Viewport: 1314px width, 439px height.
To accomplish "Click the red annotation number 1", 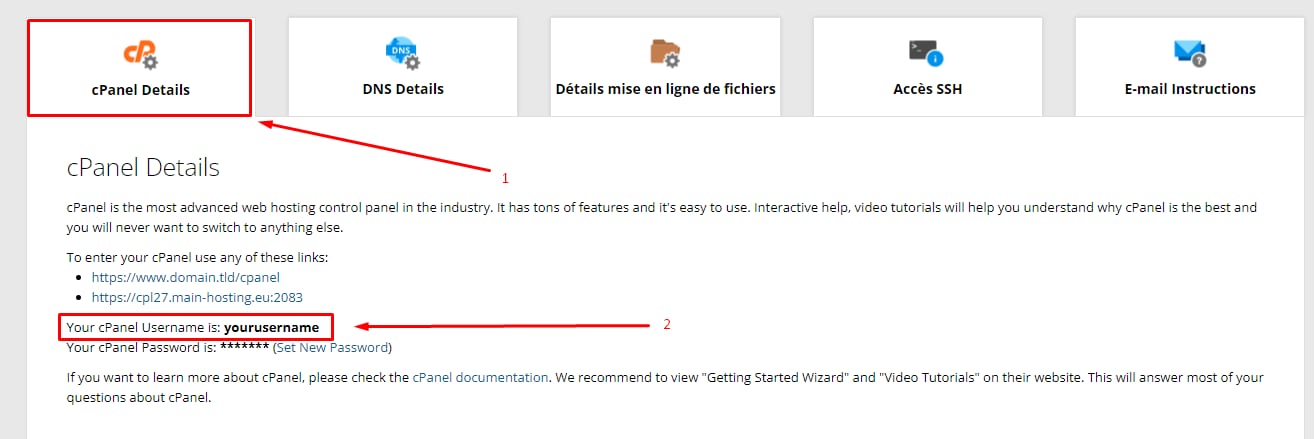I will click(x=505, y=179).
